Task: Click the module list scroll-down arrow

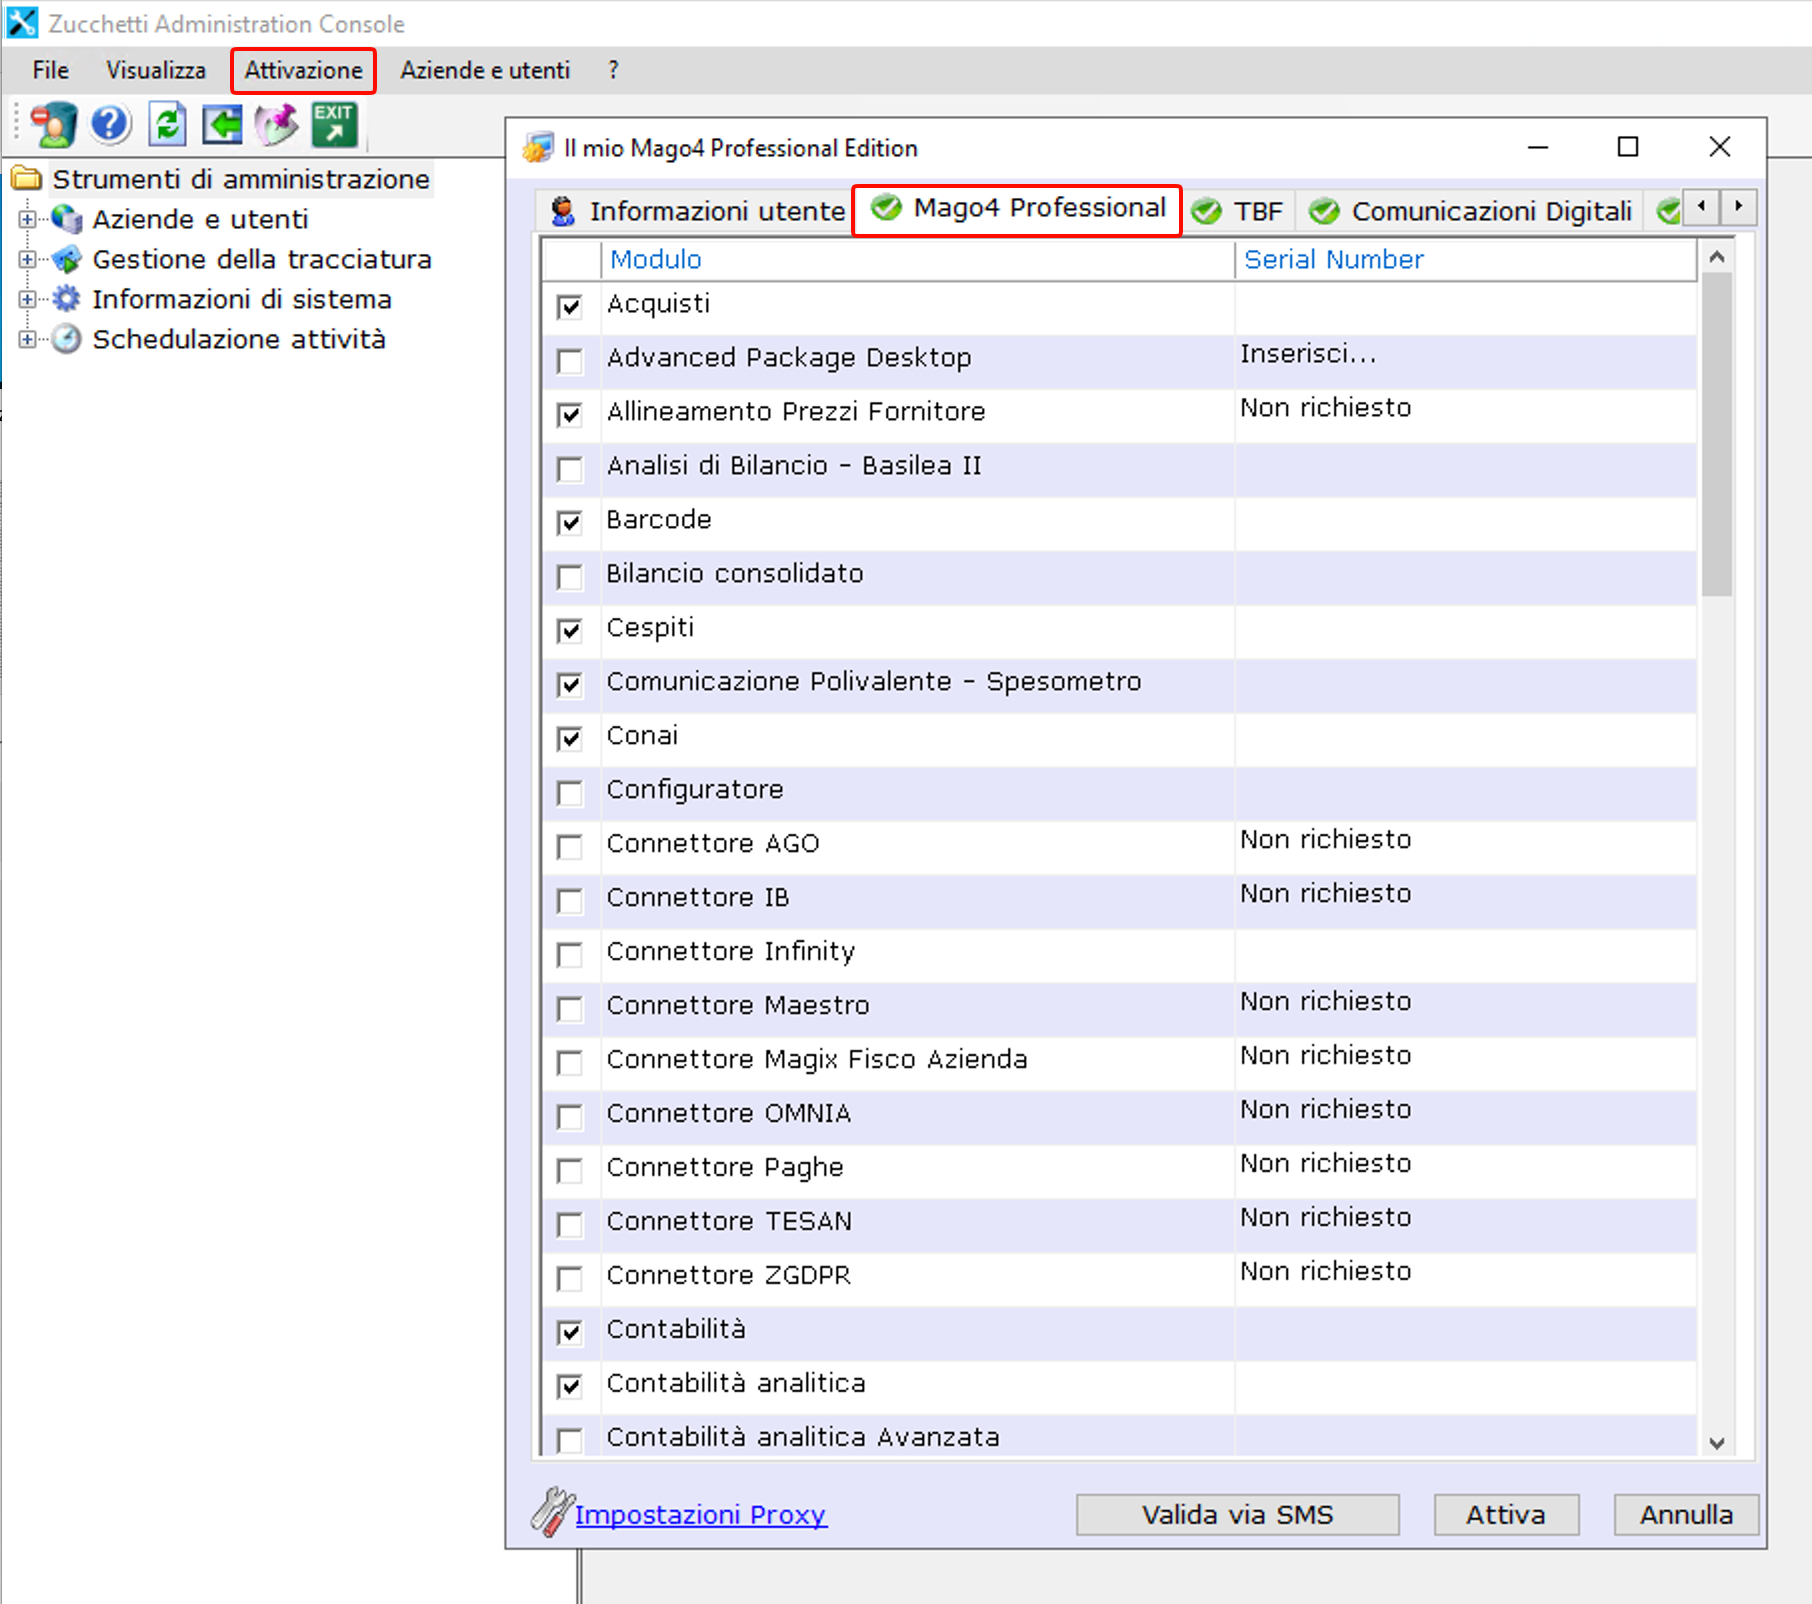Action: pos(1717,1442)
